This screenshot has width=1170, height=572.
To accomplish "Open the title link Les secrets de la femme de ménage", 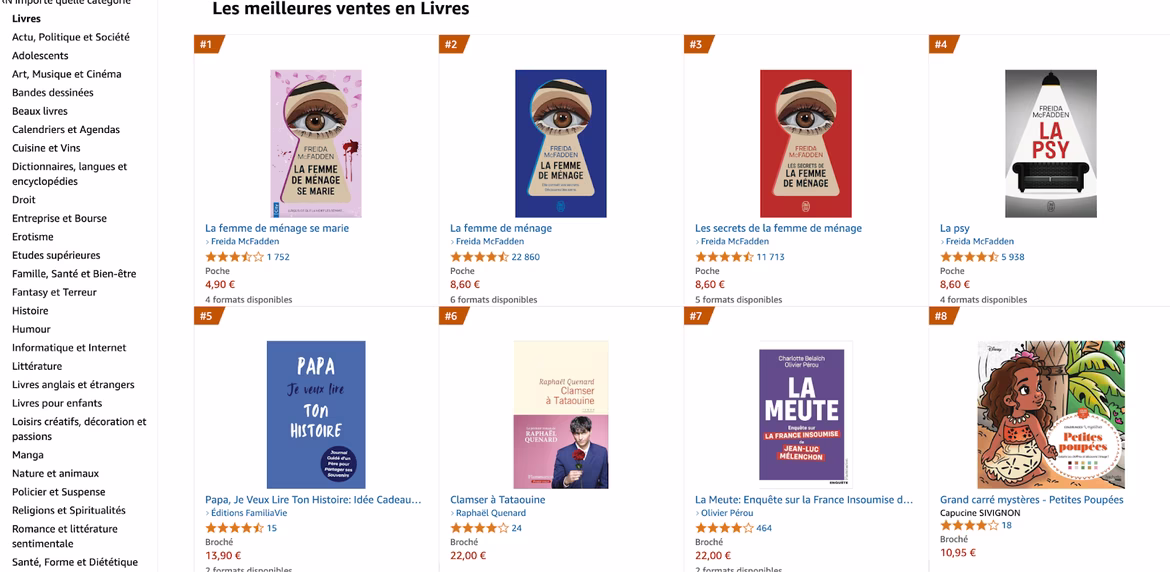I will click(778, 228).
